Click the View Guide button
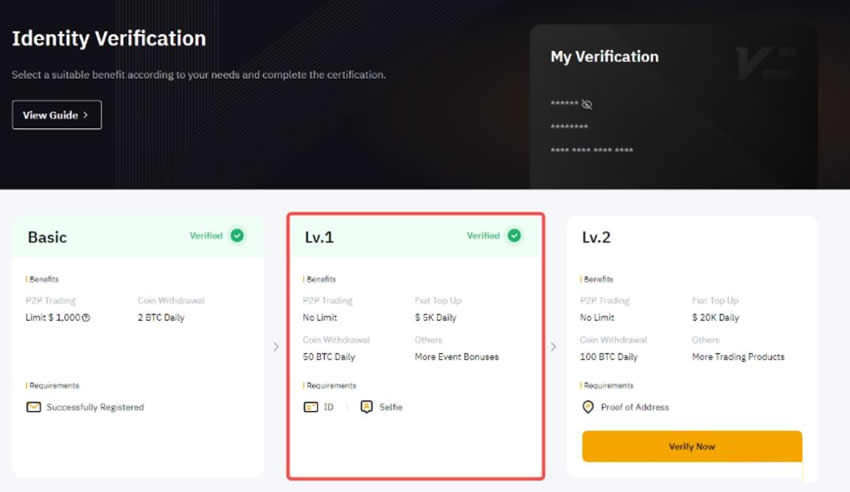 tap(56, 115)
